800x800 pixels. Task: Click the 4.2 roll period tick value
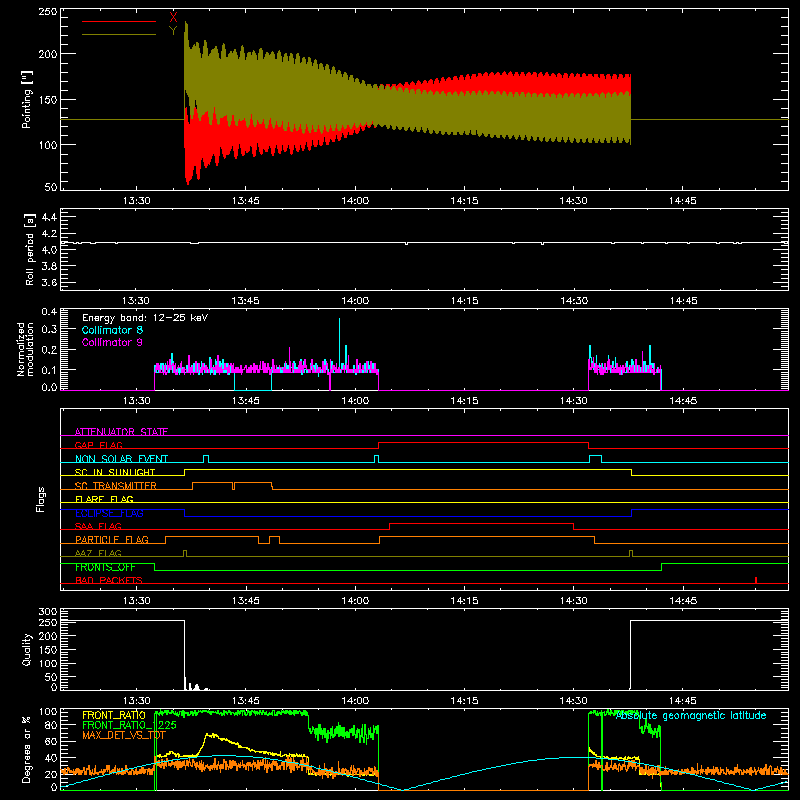click(49, 234)
